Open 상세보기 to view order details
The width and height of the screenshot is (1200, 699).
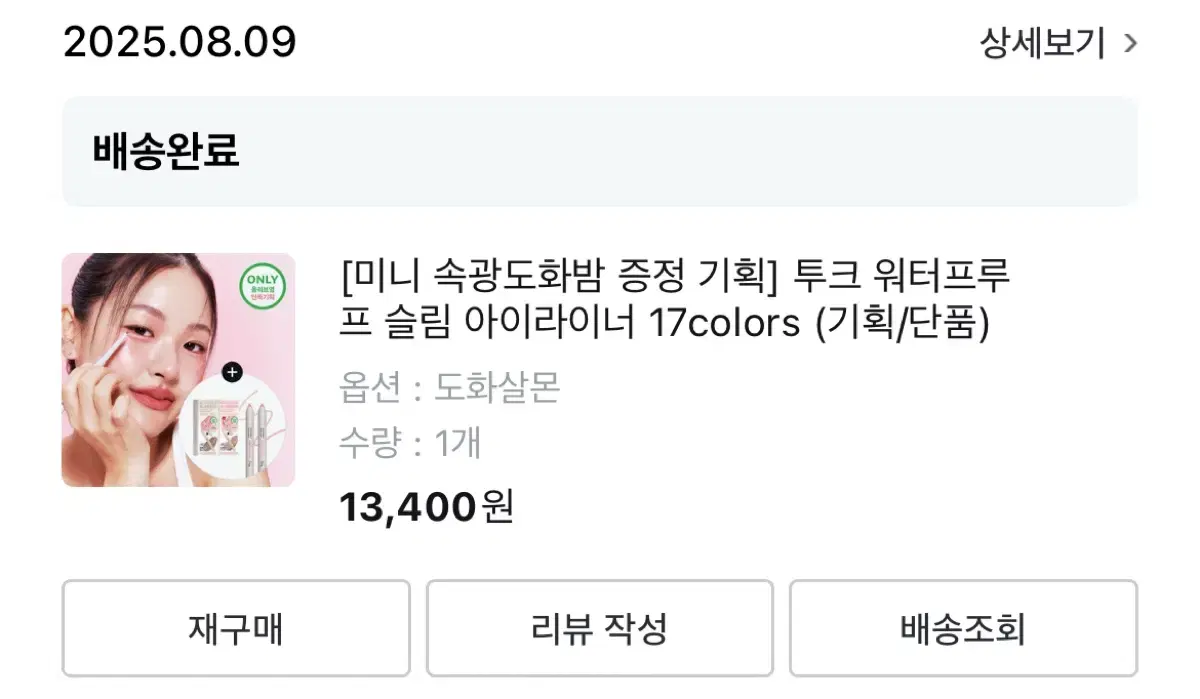point(1040,43)
